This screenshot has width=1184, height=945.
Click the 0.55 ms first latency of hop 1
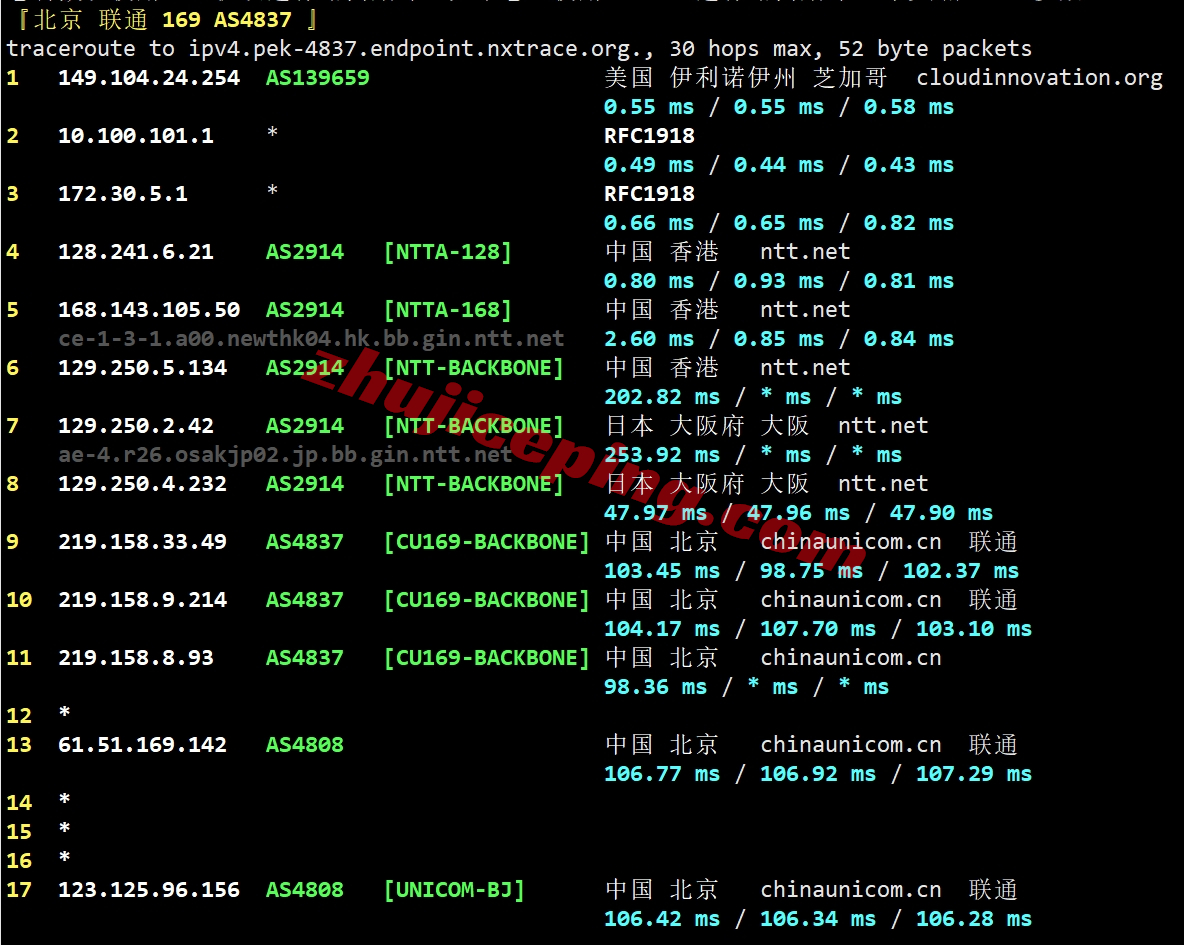(649, 107)
